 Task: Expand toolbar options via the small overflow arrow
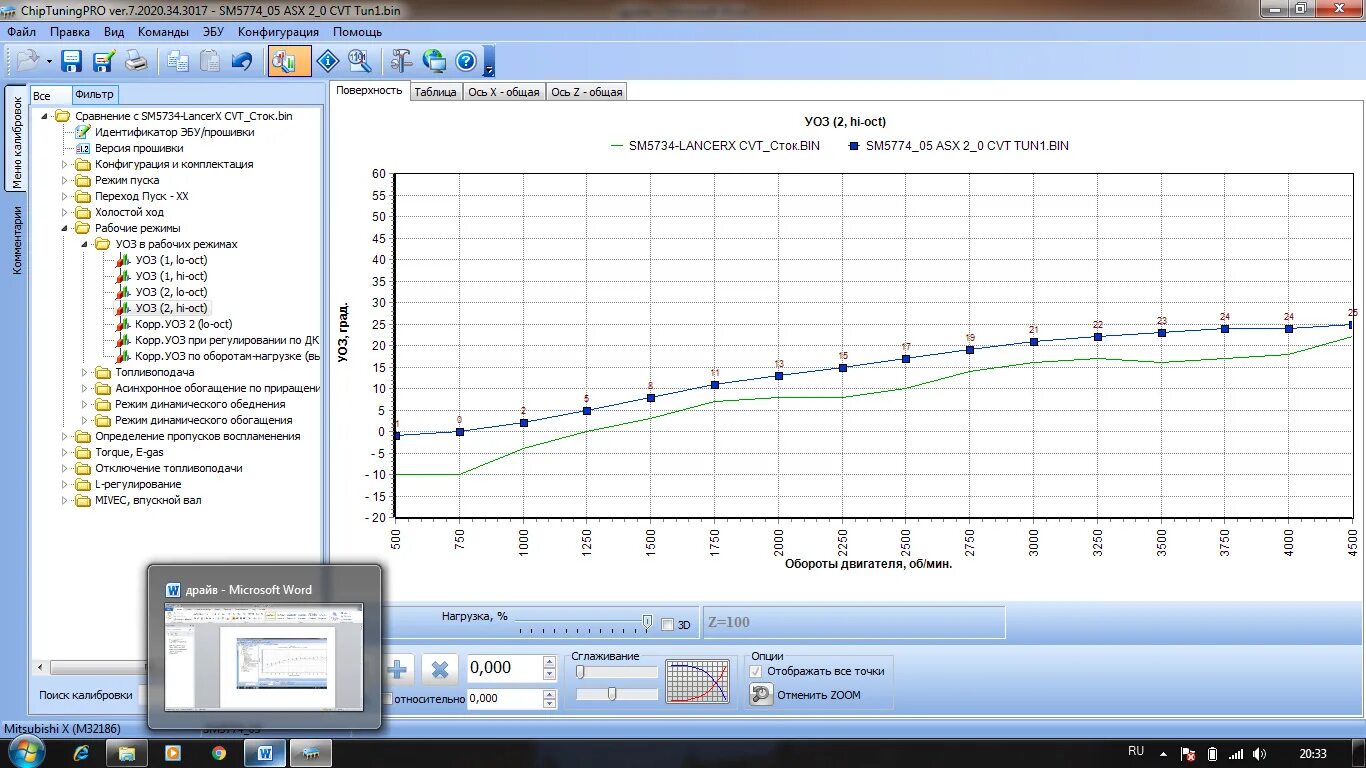point(489,69)
